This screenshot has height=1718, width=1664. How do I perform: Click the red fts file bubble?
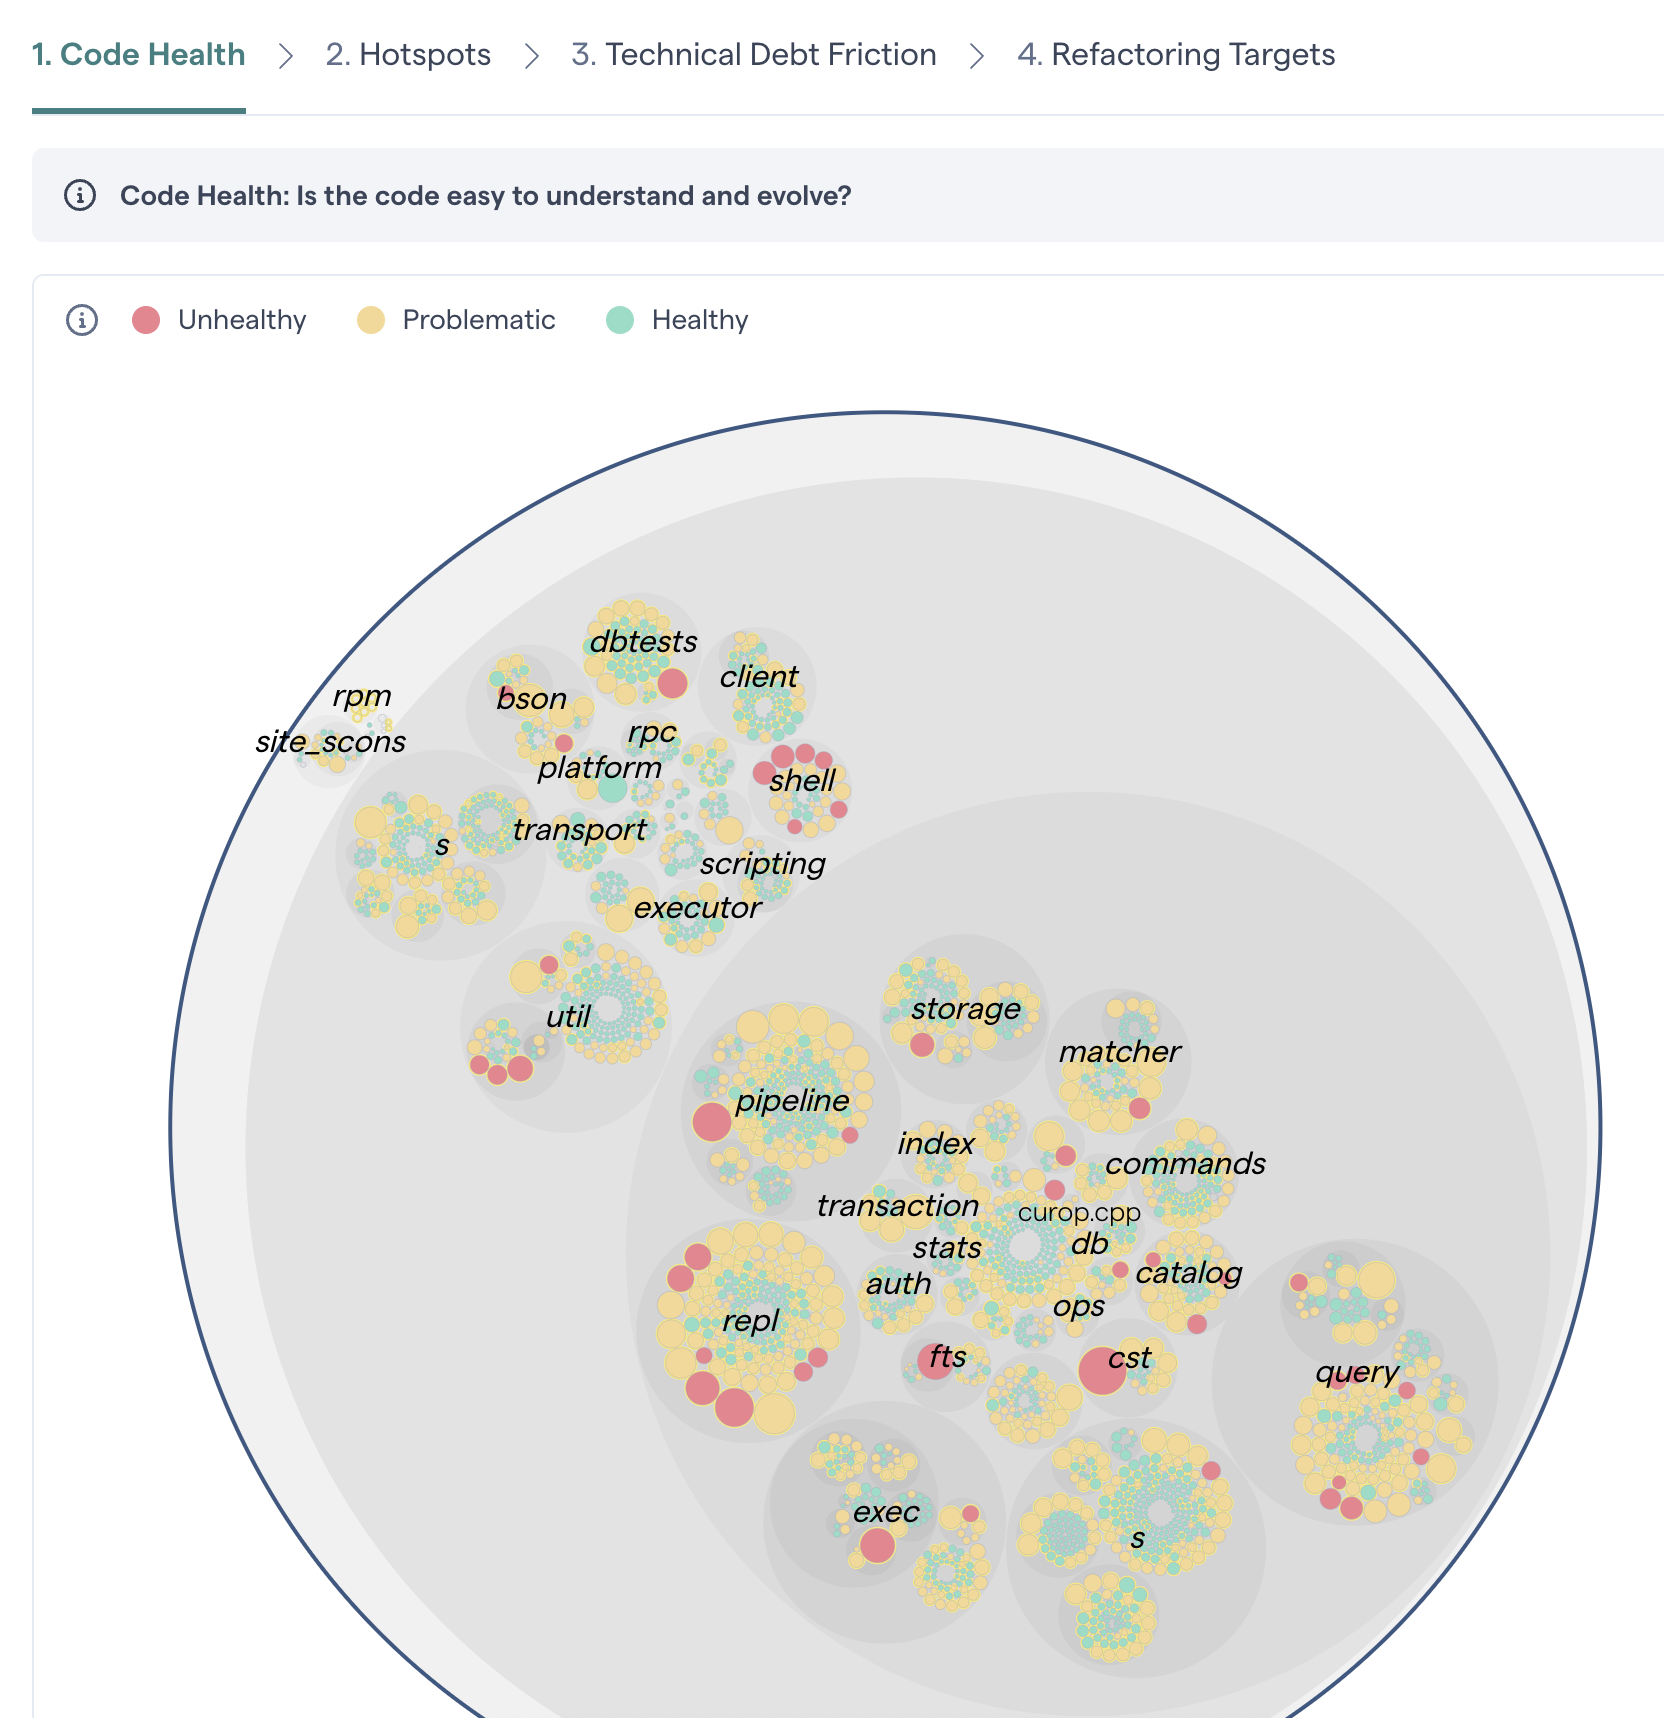coord(935,1360)
